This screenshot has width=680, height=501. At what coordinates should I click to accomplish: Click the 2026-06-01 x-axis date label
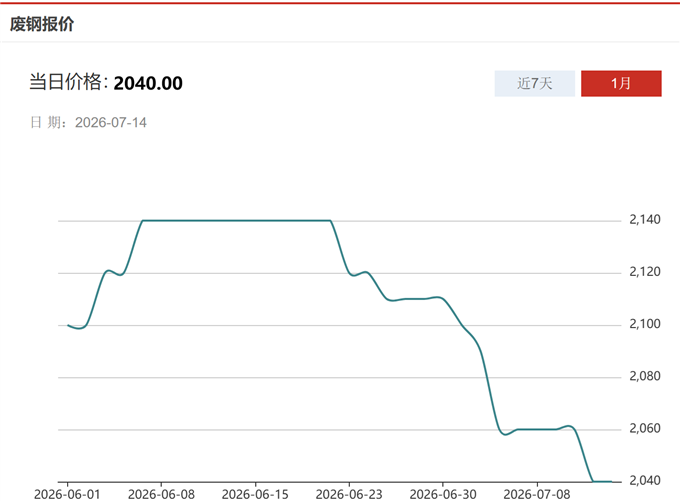coord(67,494)
